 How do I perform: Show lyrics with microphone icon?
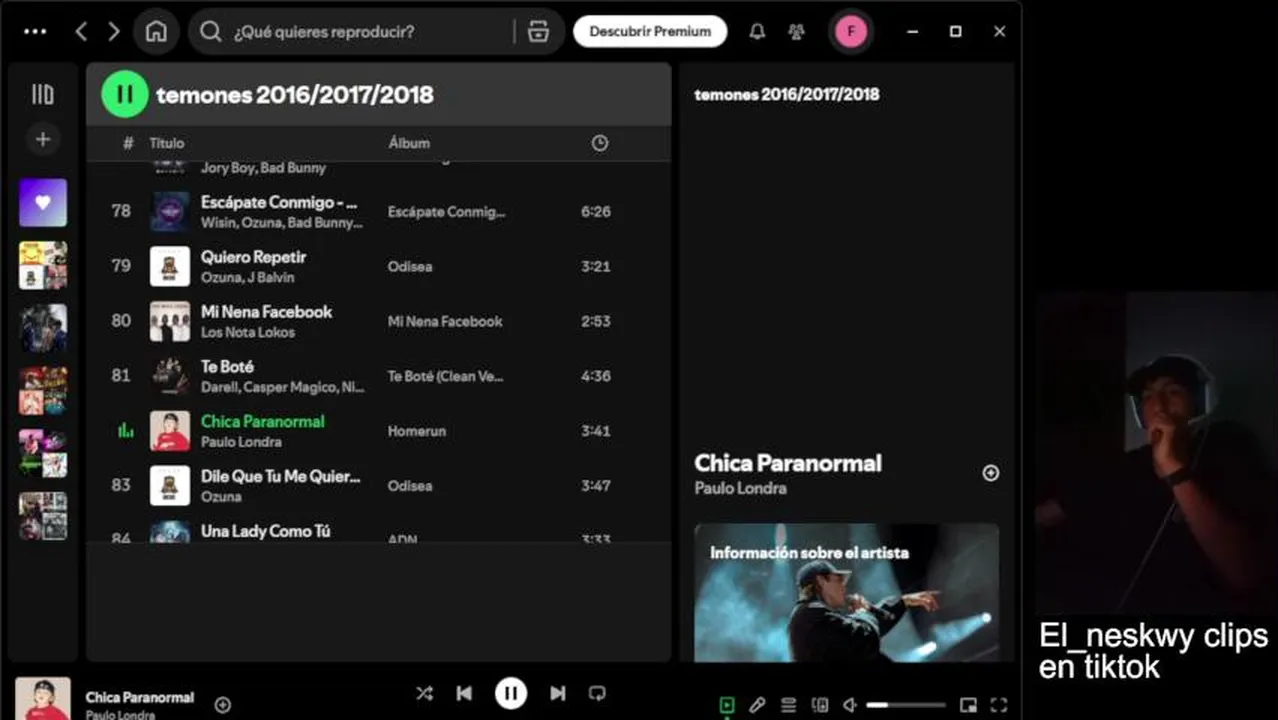tap(758, 705)
